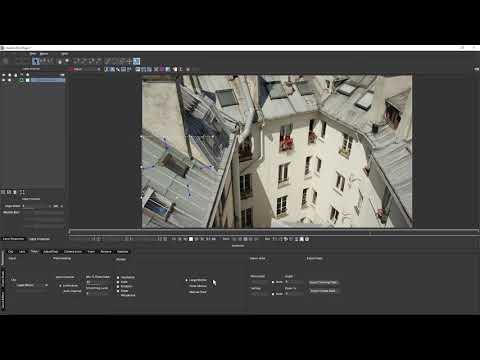Click the Export Tracking Data button
The width and height of the screenshot is (480, 360).
323,283
